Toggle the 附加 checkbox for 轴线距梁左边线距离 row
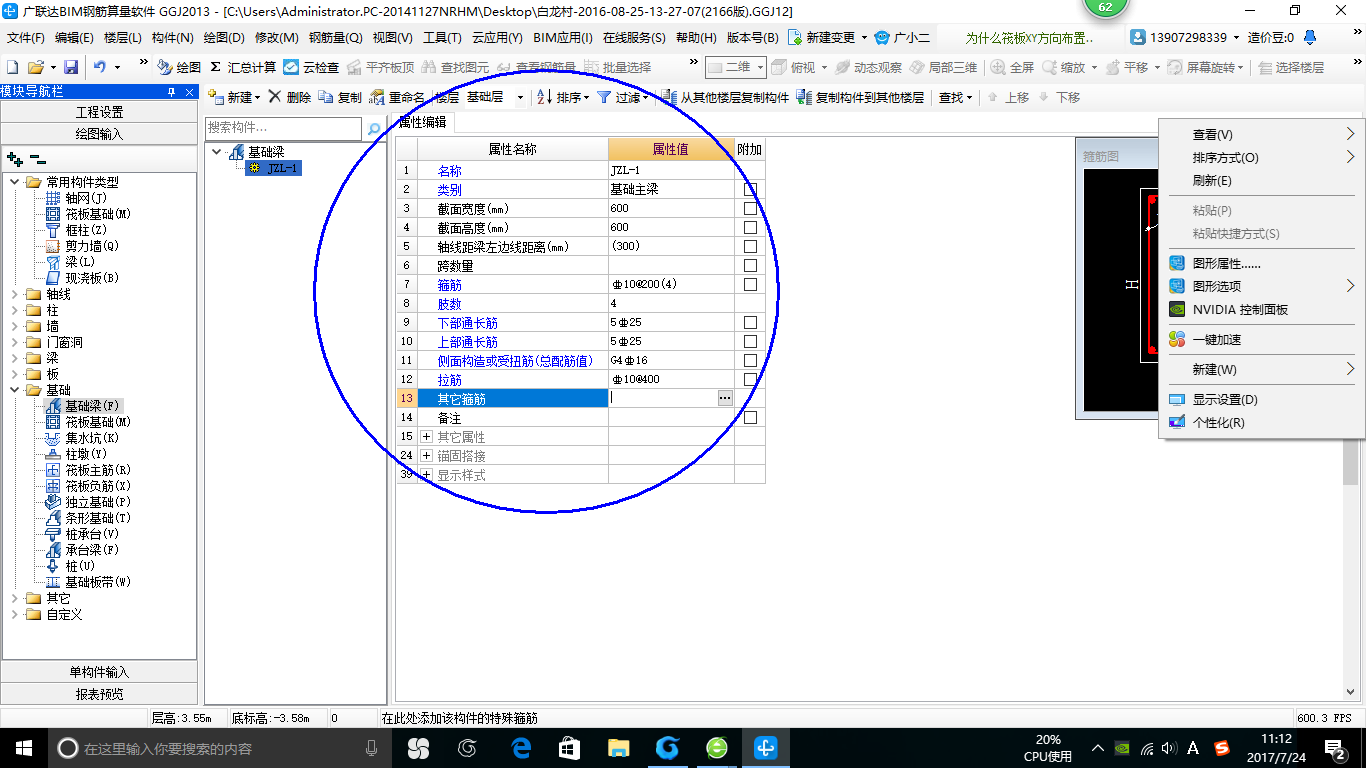1366x768 pixels. 750,246
